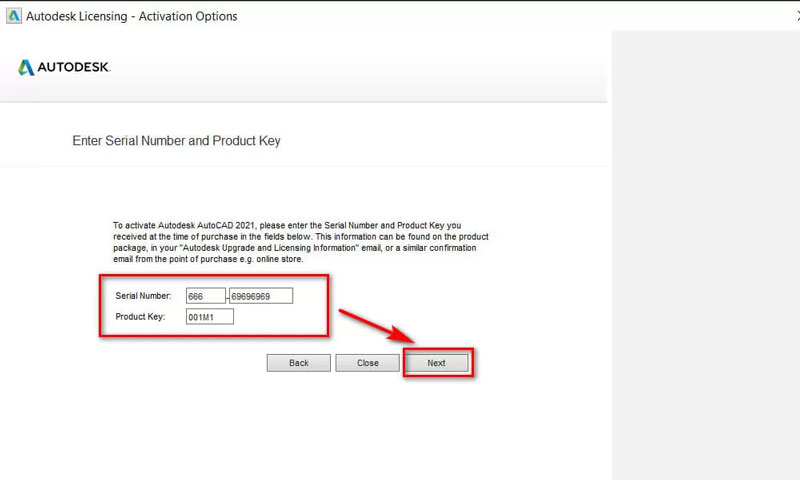Click the Back button

click(x=298, y=363)
